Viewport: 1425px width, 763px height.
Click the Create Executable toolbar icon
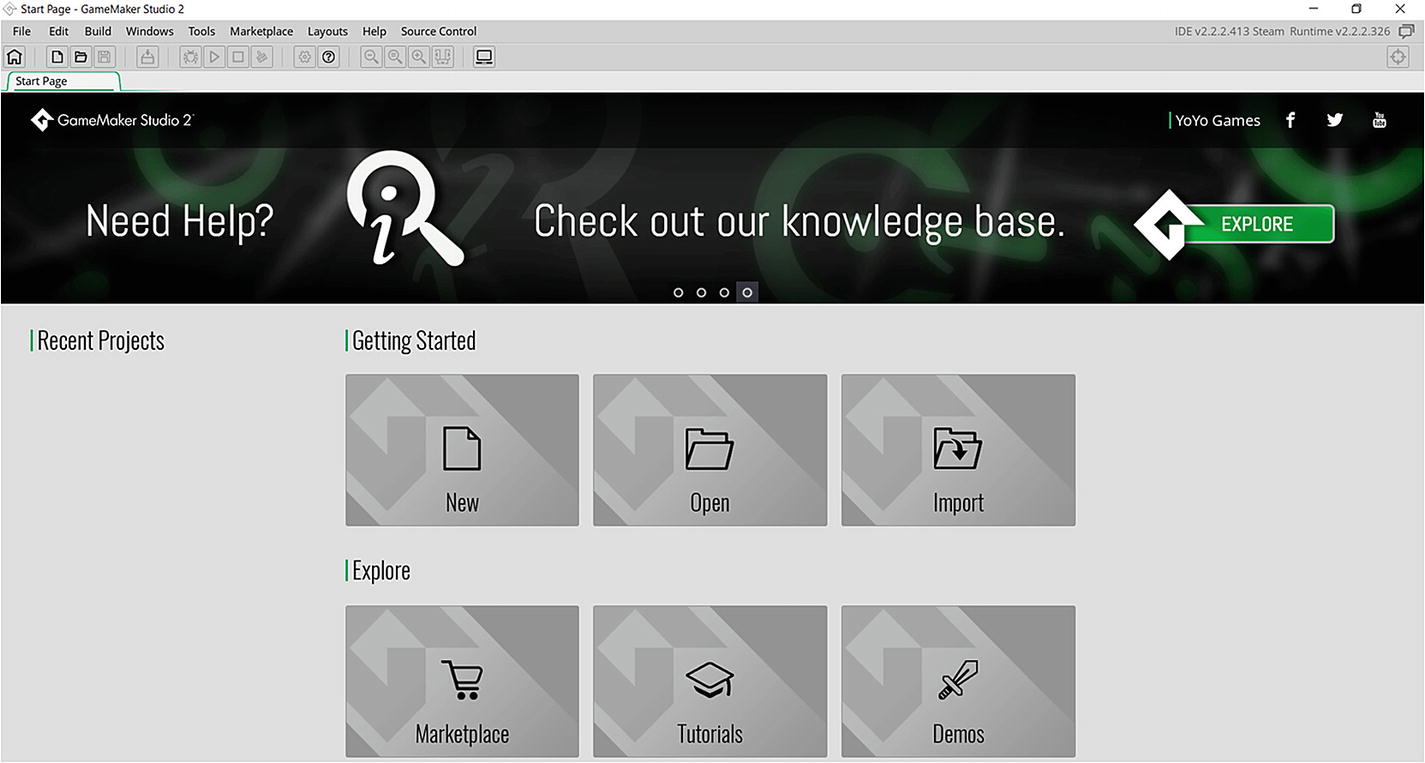click(x=148, y=57)
